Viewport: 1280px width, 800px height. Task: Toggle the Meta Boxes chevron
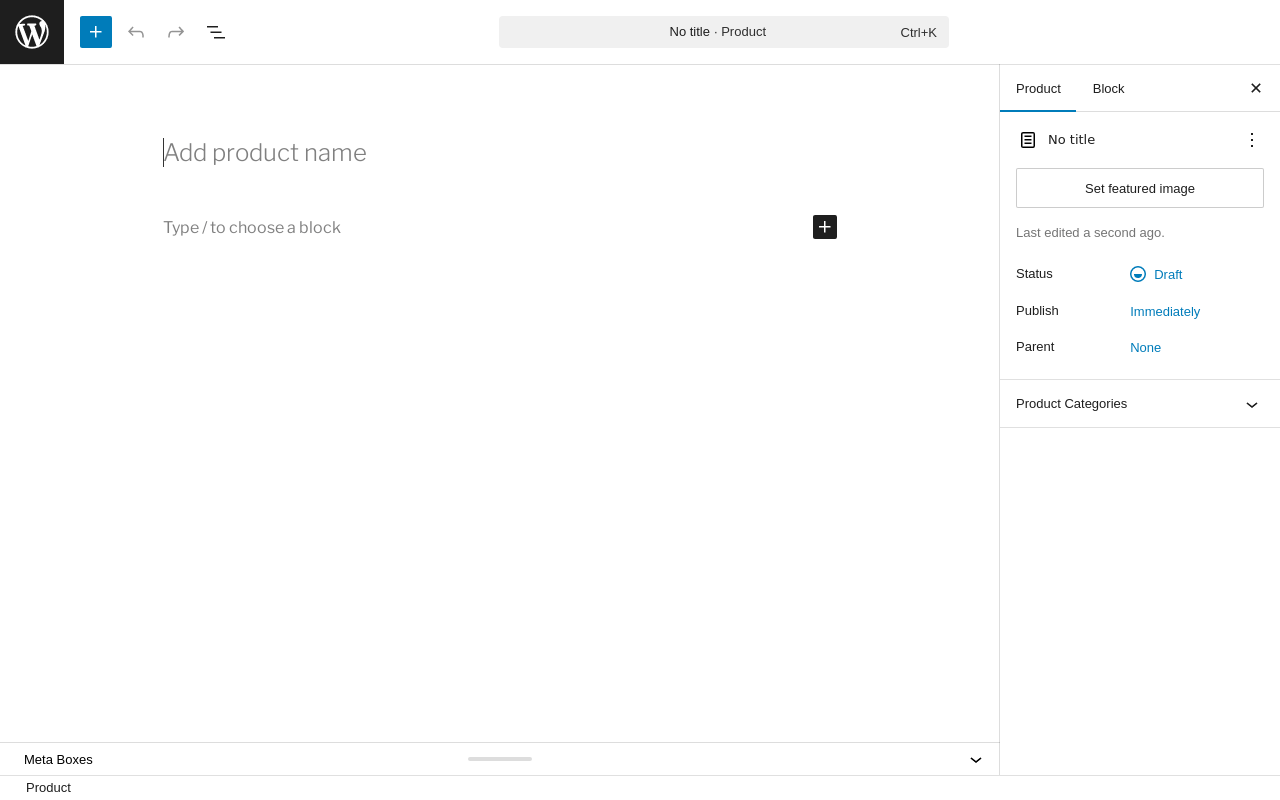pyautogui.click(x=976, y=760)
